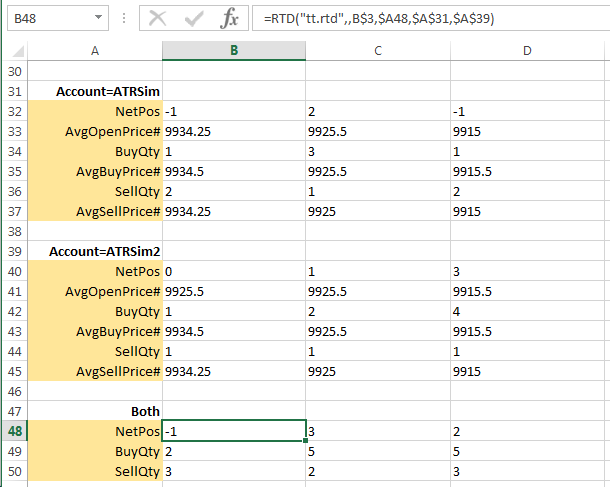Click cell B33 value 9934.25
The width and height of the screenshot is (610, 487).
[234, 131]
